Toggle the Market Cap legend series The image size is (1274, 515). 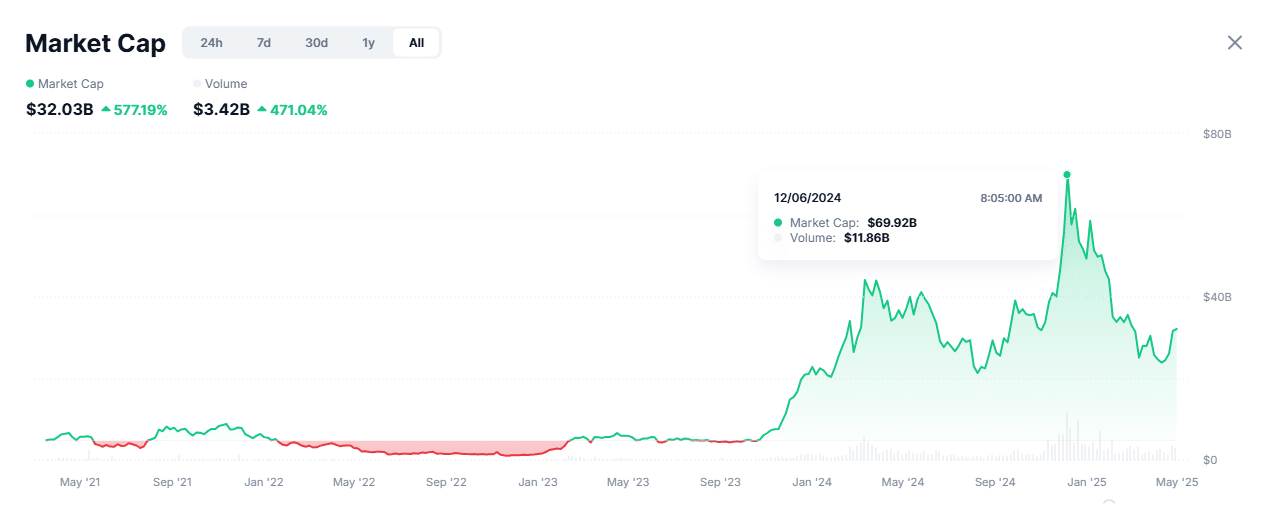[x=65, y=84]
